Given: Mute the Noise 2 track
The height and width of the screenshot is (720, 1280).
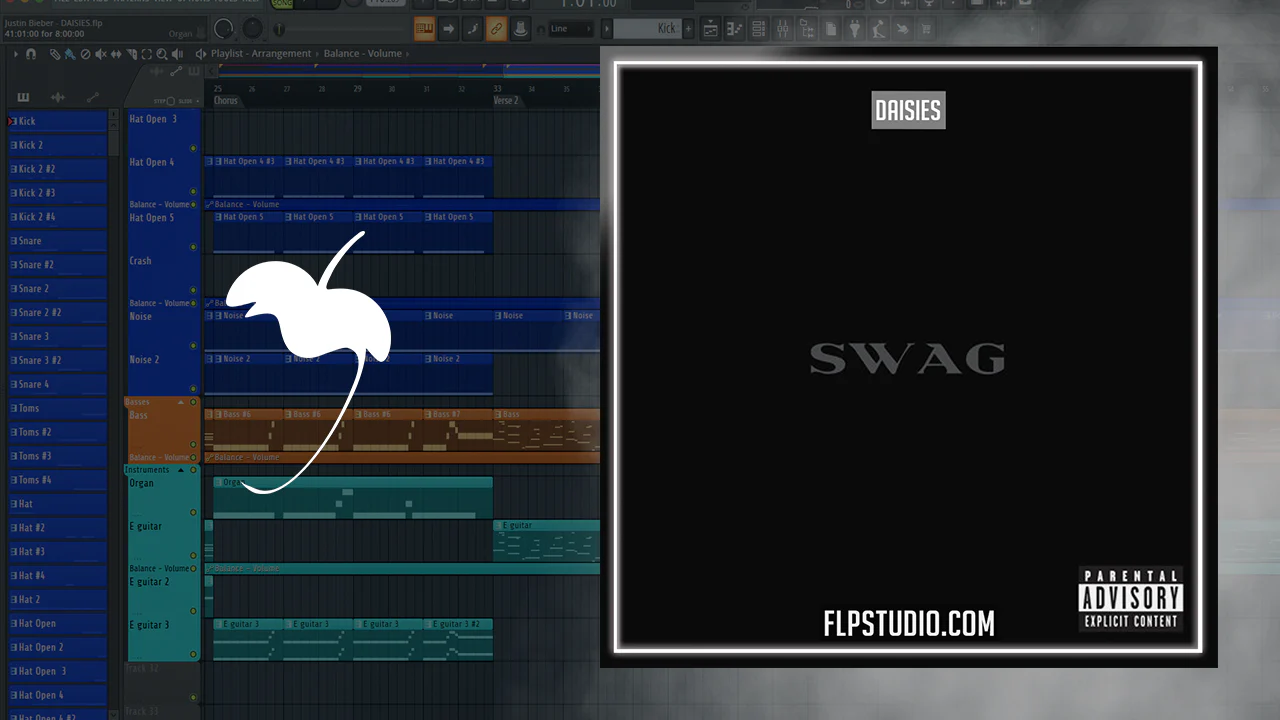Looking at the screenshot, I should (x=193, y=389).
